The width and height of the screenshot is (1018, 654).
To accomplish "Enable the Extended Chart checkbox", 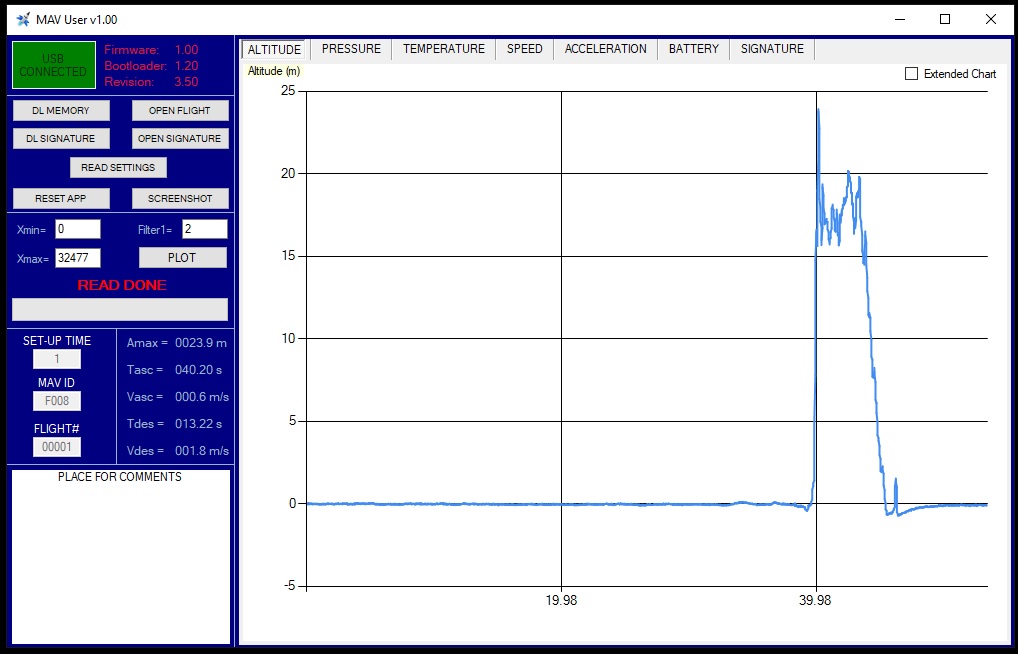I will pyautogui.click(x=912, y=74).
